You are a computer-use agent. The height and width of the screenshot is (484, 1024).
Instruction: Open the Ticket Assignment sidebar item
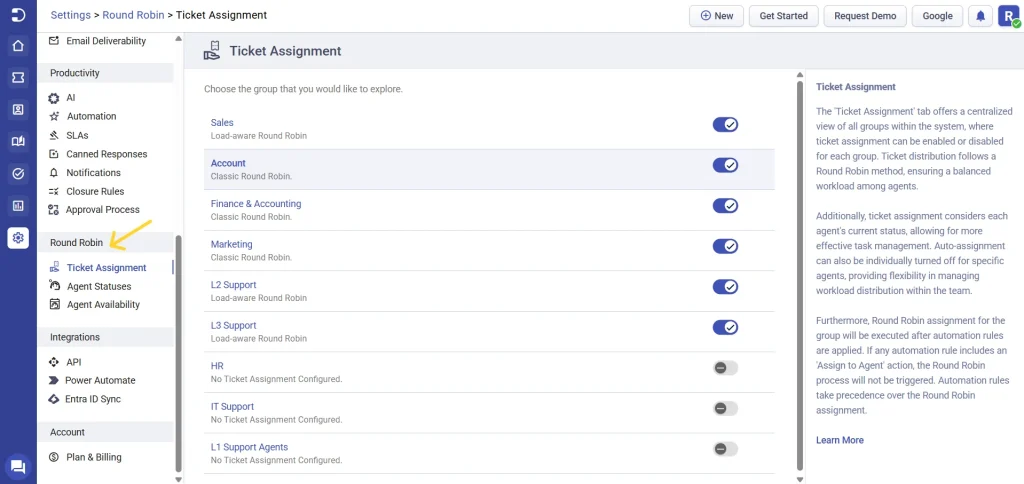click(x=106, y=268)
